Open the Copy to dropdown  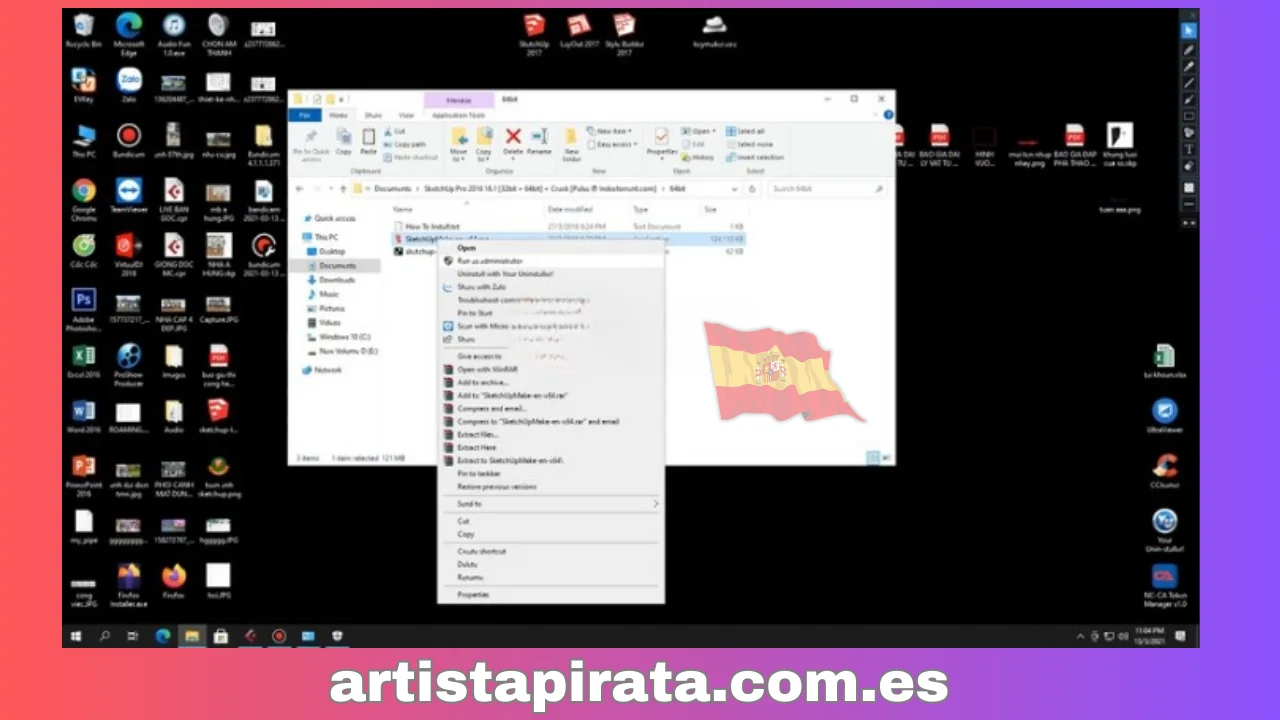click(484, 144)
